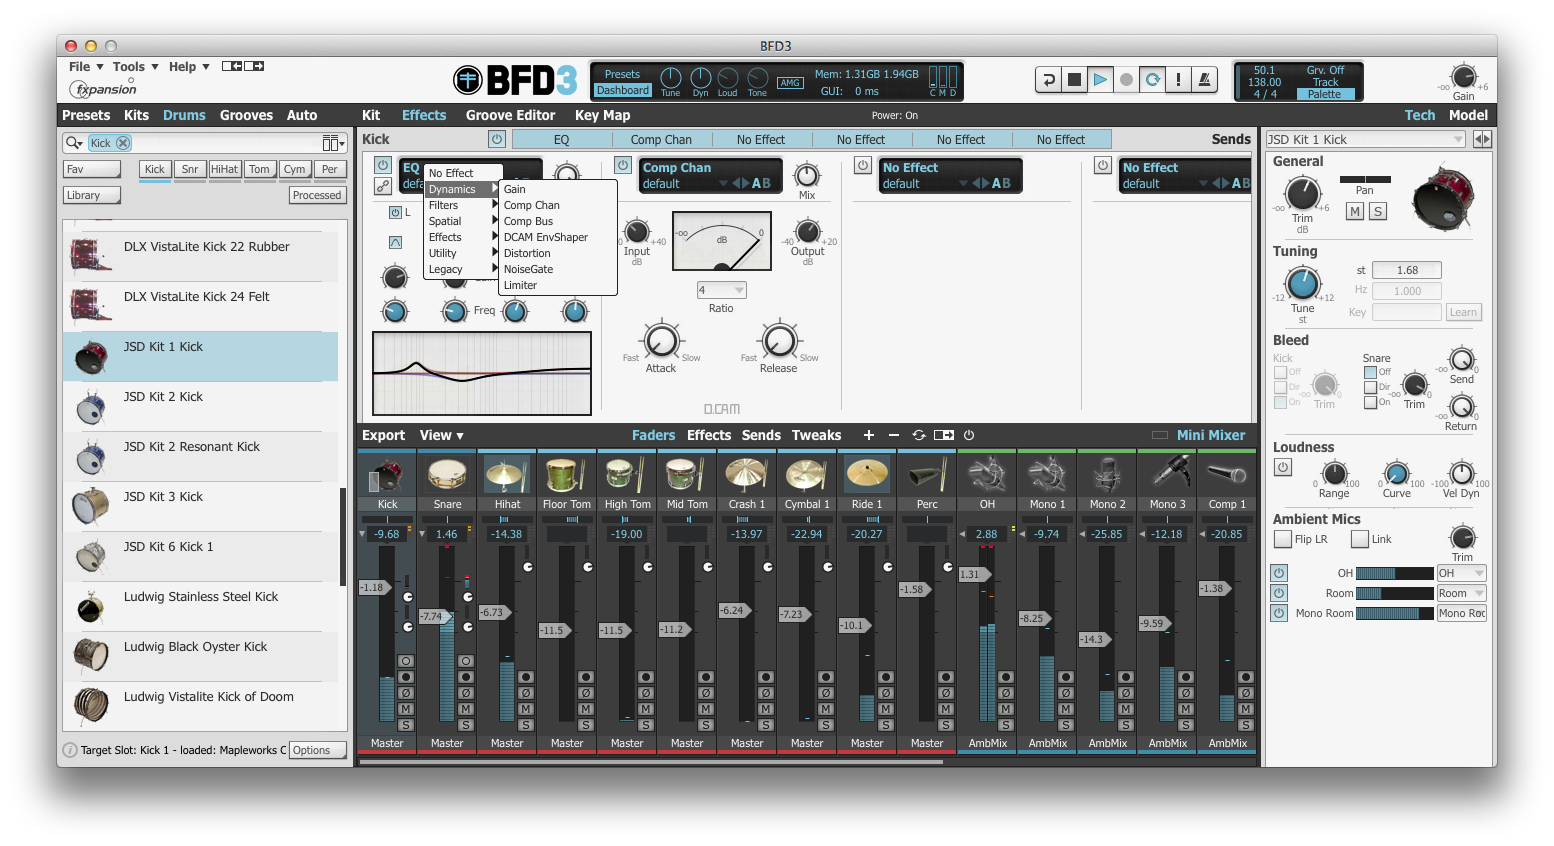Select Comp Bus from Dynamics submenu
The image size is (1554, 846).
(557, 221)
